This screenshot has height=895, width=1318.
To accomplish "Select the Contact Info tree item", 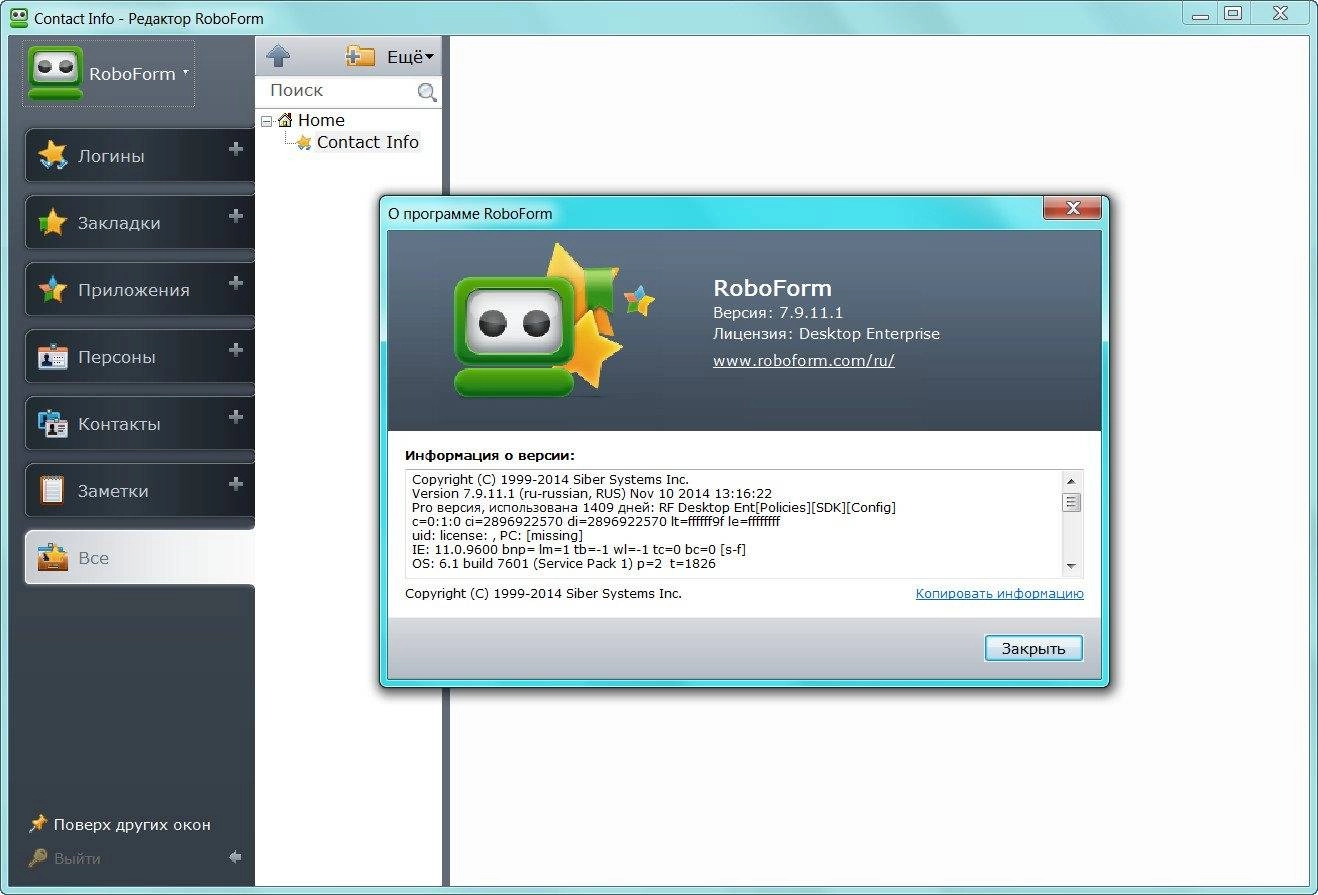I will pyautogui.click(x=367, y=142).
